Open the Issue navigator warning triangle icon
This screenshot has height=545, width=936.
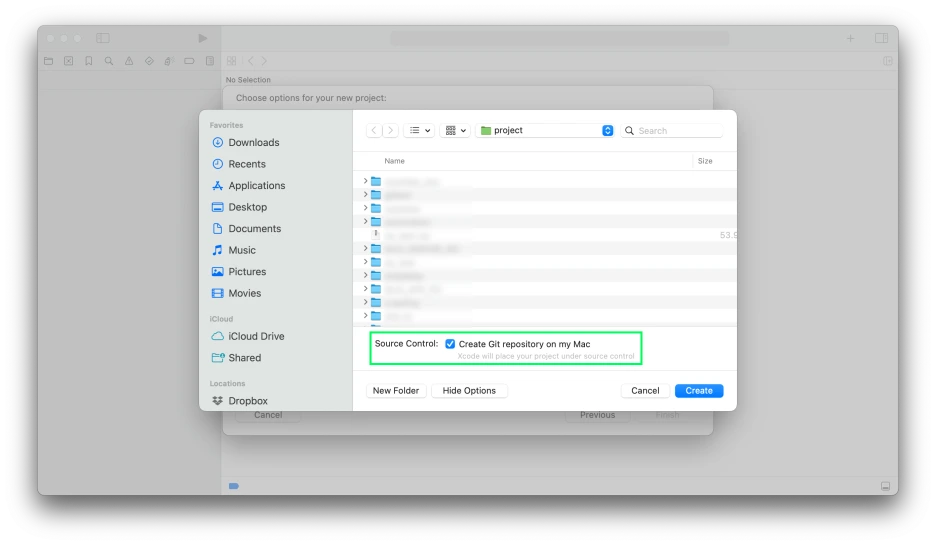129,61
